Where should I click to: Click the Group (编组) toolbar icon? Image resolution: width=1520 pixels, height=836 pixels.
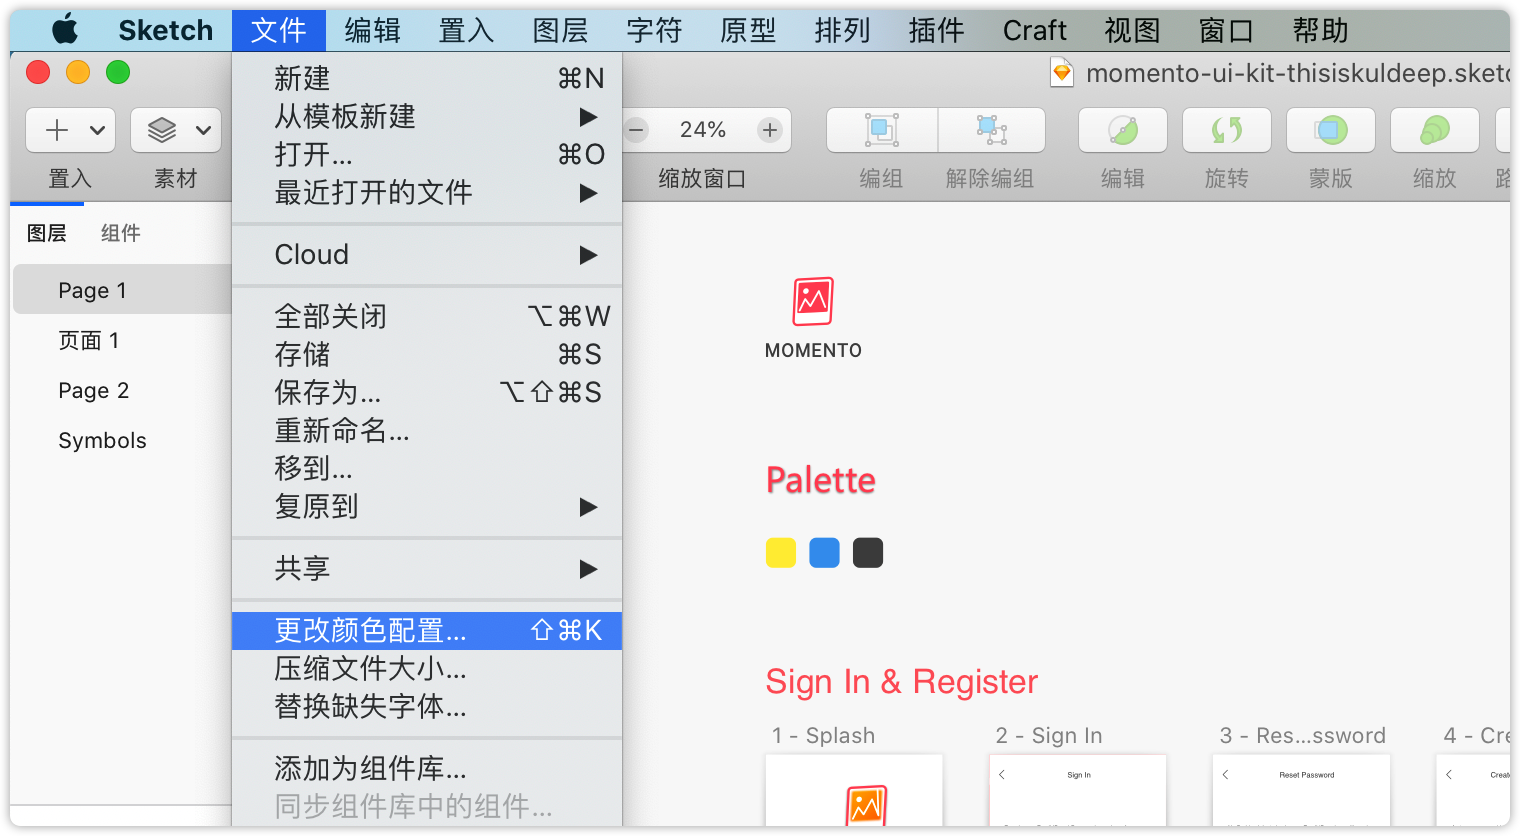tap(881, 130)
